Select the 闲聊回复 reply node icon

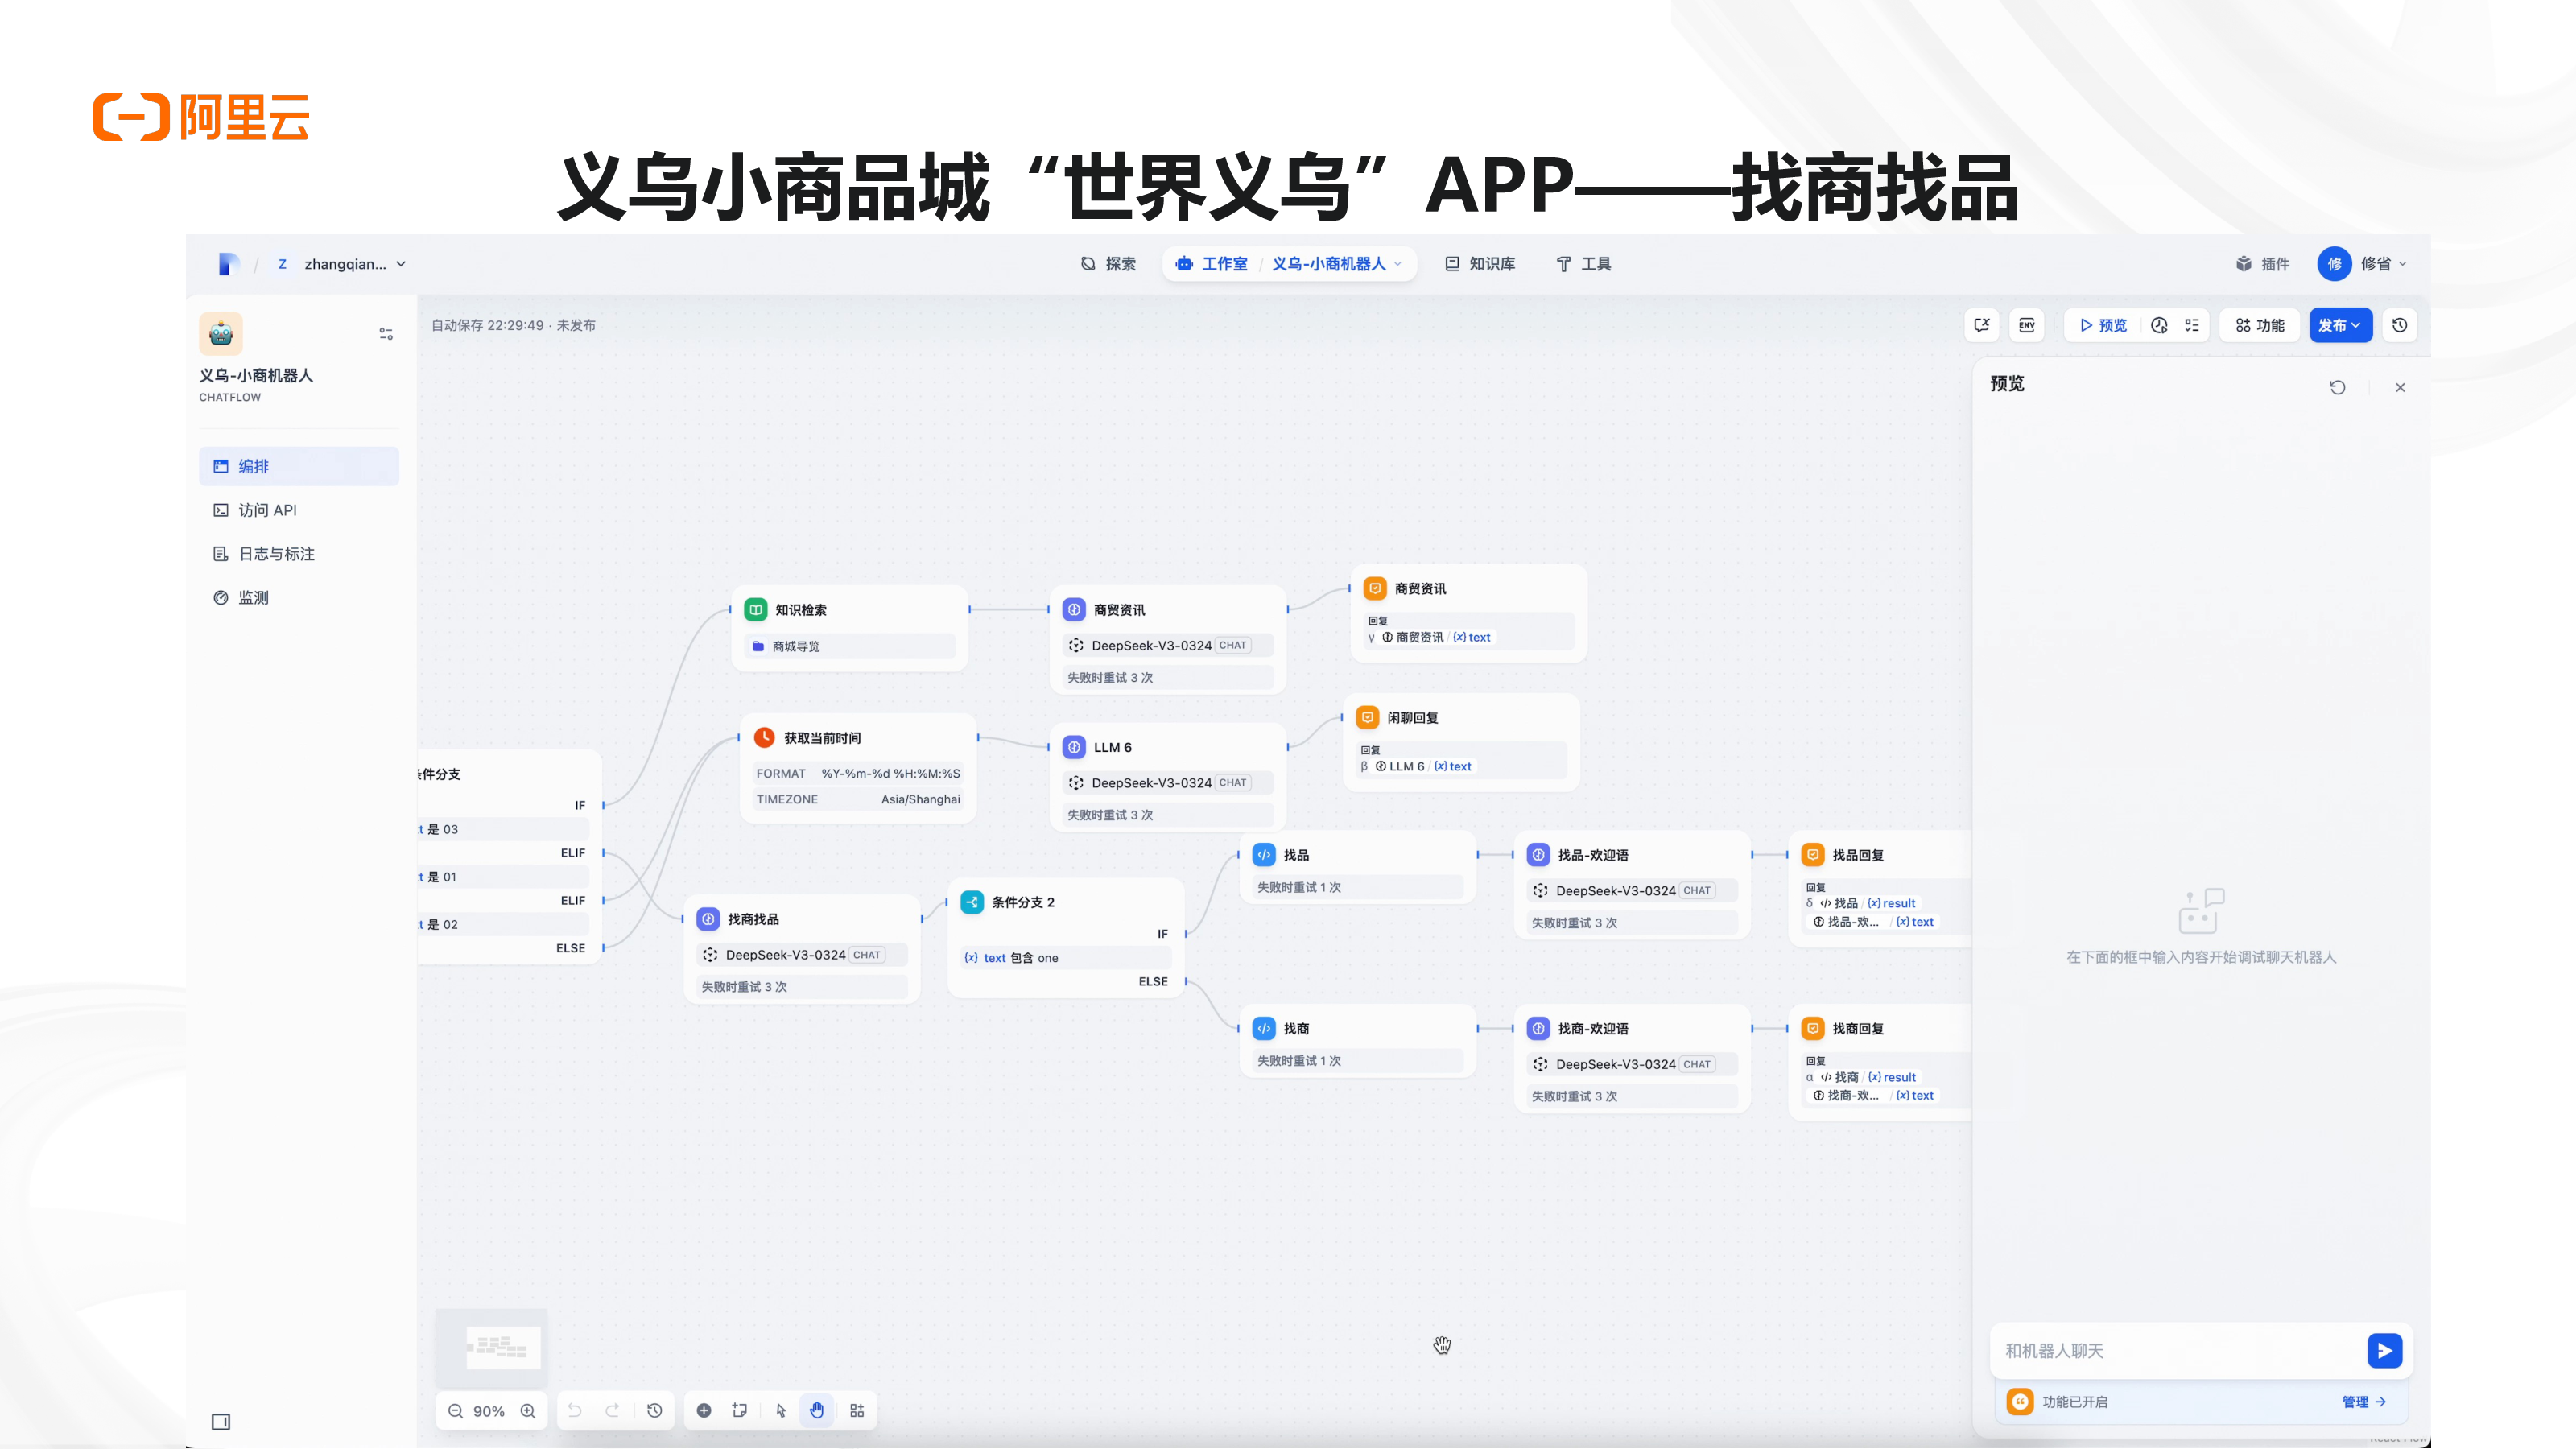click(x=1367, y=717)
